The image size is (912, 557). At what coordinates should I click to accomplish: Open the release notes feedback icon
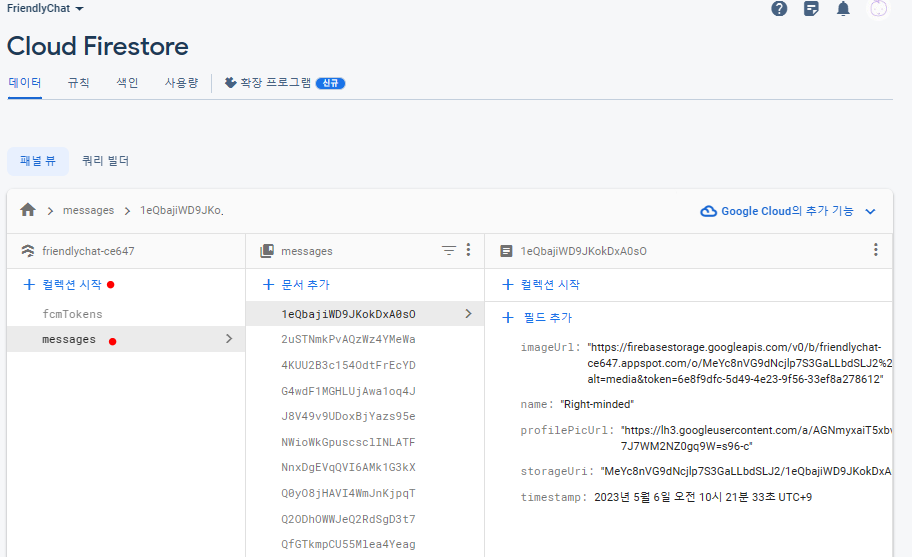pos(811,9)
